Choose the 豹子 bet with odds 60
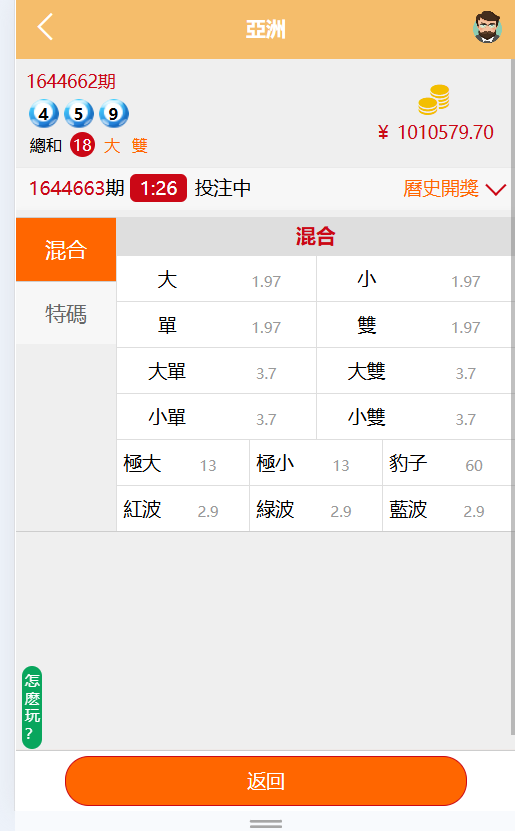515x831 pixels. (x=447, y=463)
